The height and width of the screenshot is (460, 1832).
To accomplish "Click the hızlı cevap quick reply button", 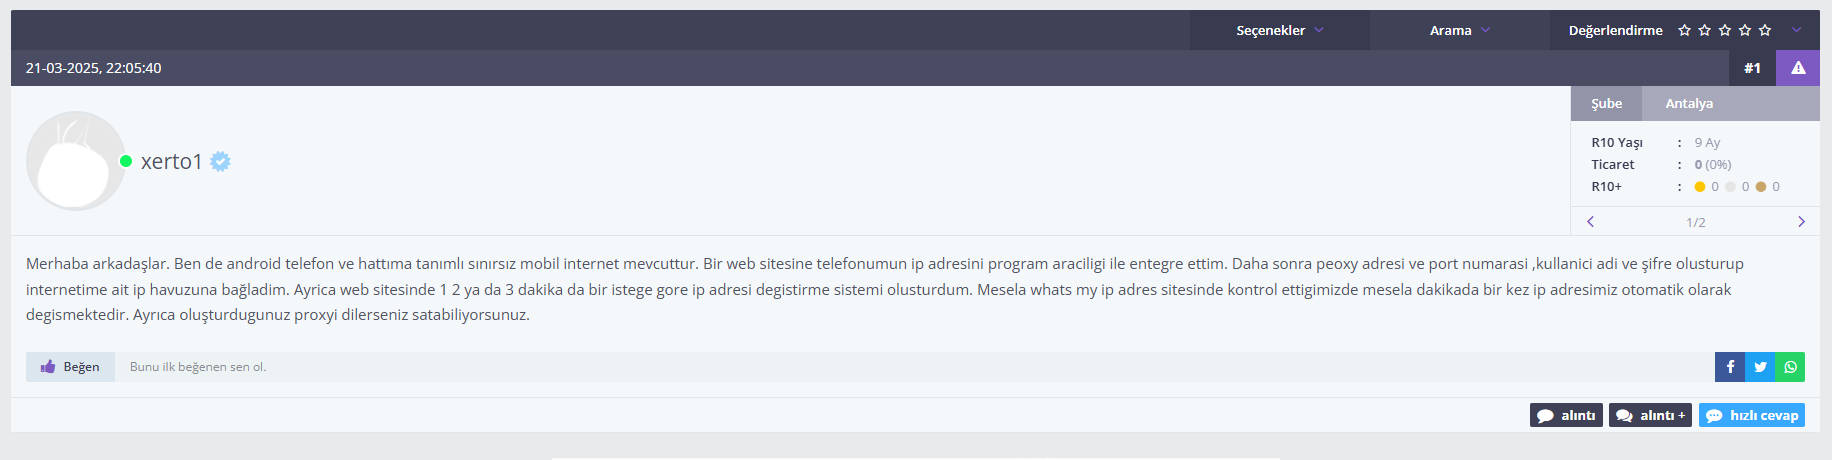I will [x=1752, y=415].
